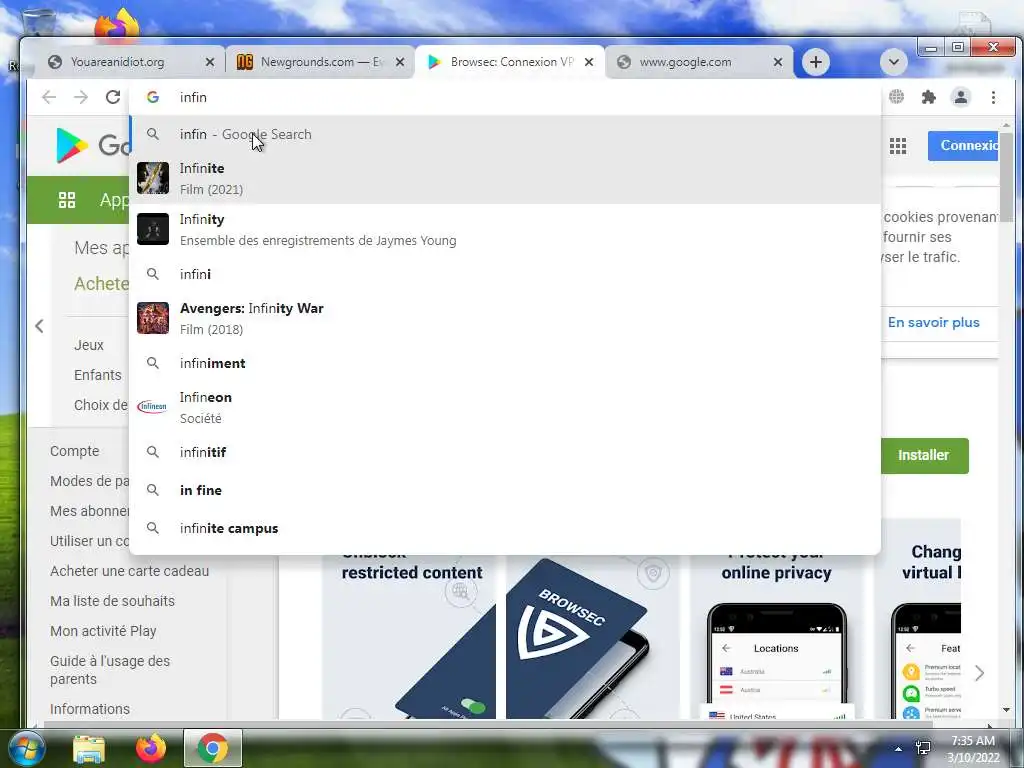The image size is (1024, 768).
Task: Close the www.google.com tab
Action: click(x=778, y=62)
